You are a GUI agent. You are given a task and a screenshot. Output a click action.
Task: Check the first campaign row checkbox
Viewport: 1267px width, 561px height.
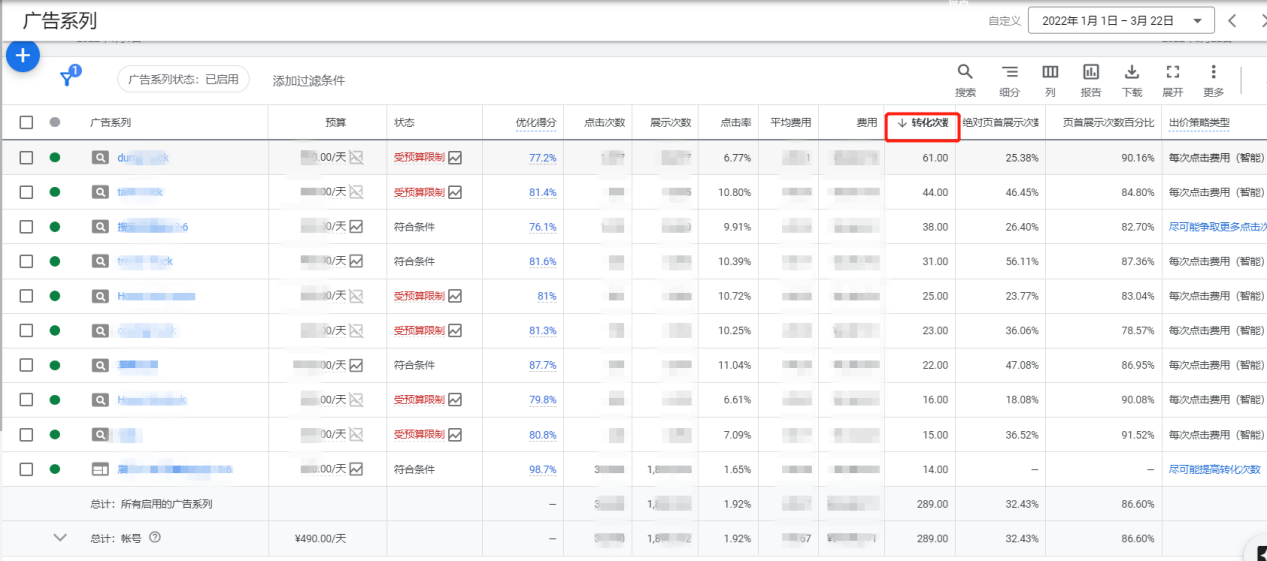[27, 158]
